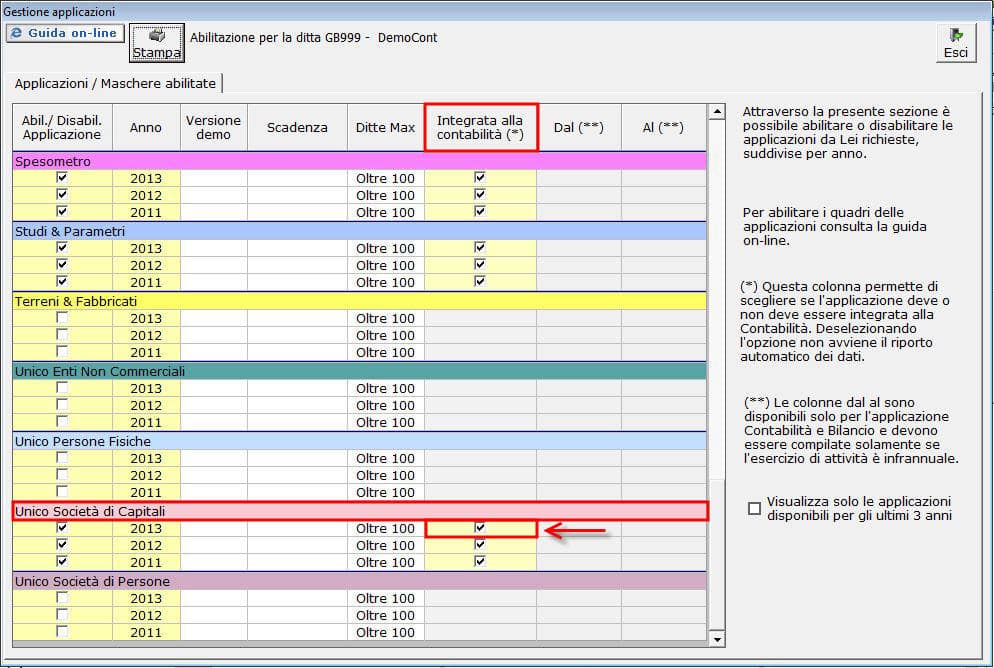Image resolution: width=994 pixels, height=668 pixels.
Task: Enable Unico Società di Persone 2011 checkbox
Action: (62, 632)
